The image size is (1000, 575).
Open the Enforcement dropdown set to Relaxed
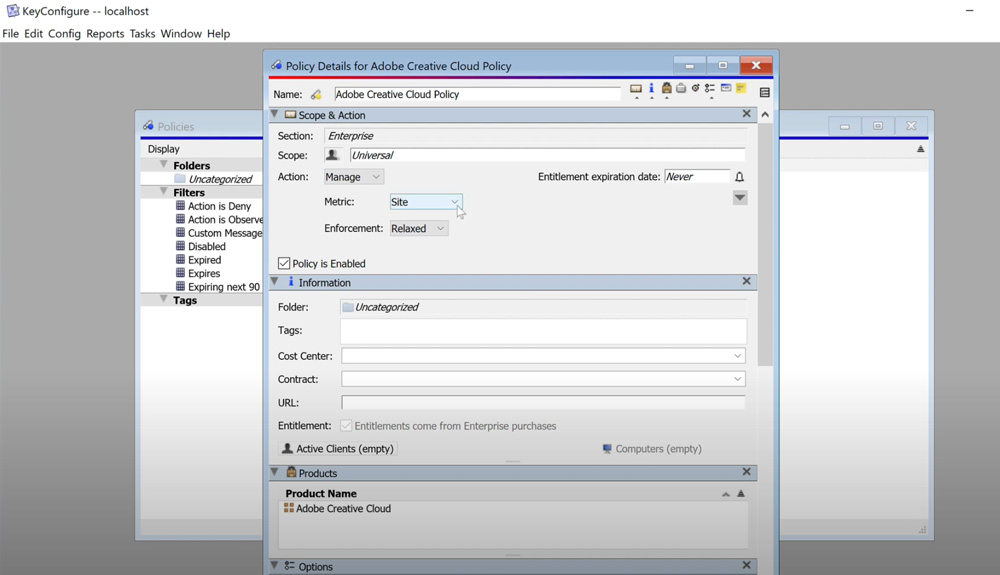pyautogui.click(x=419, y=228)
